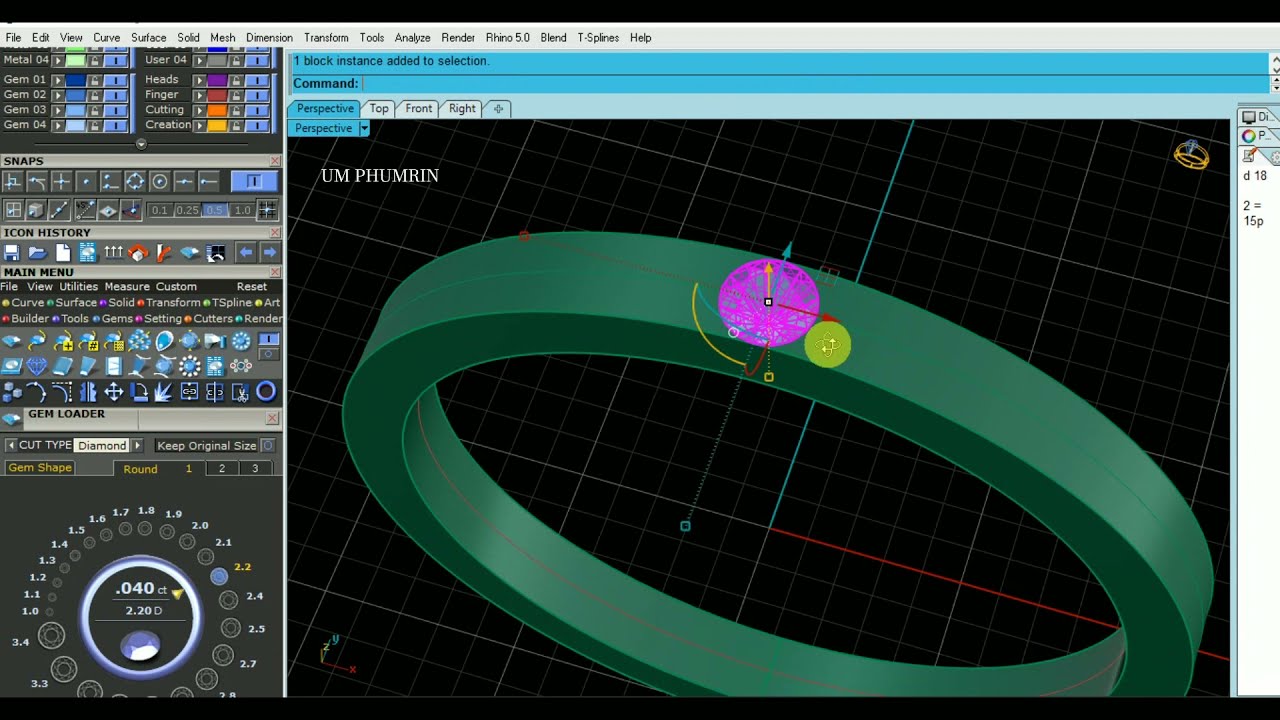Click the four-way move arrows icon

pos(114,391)
